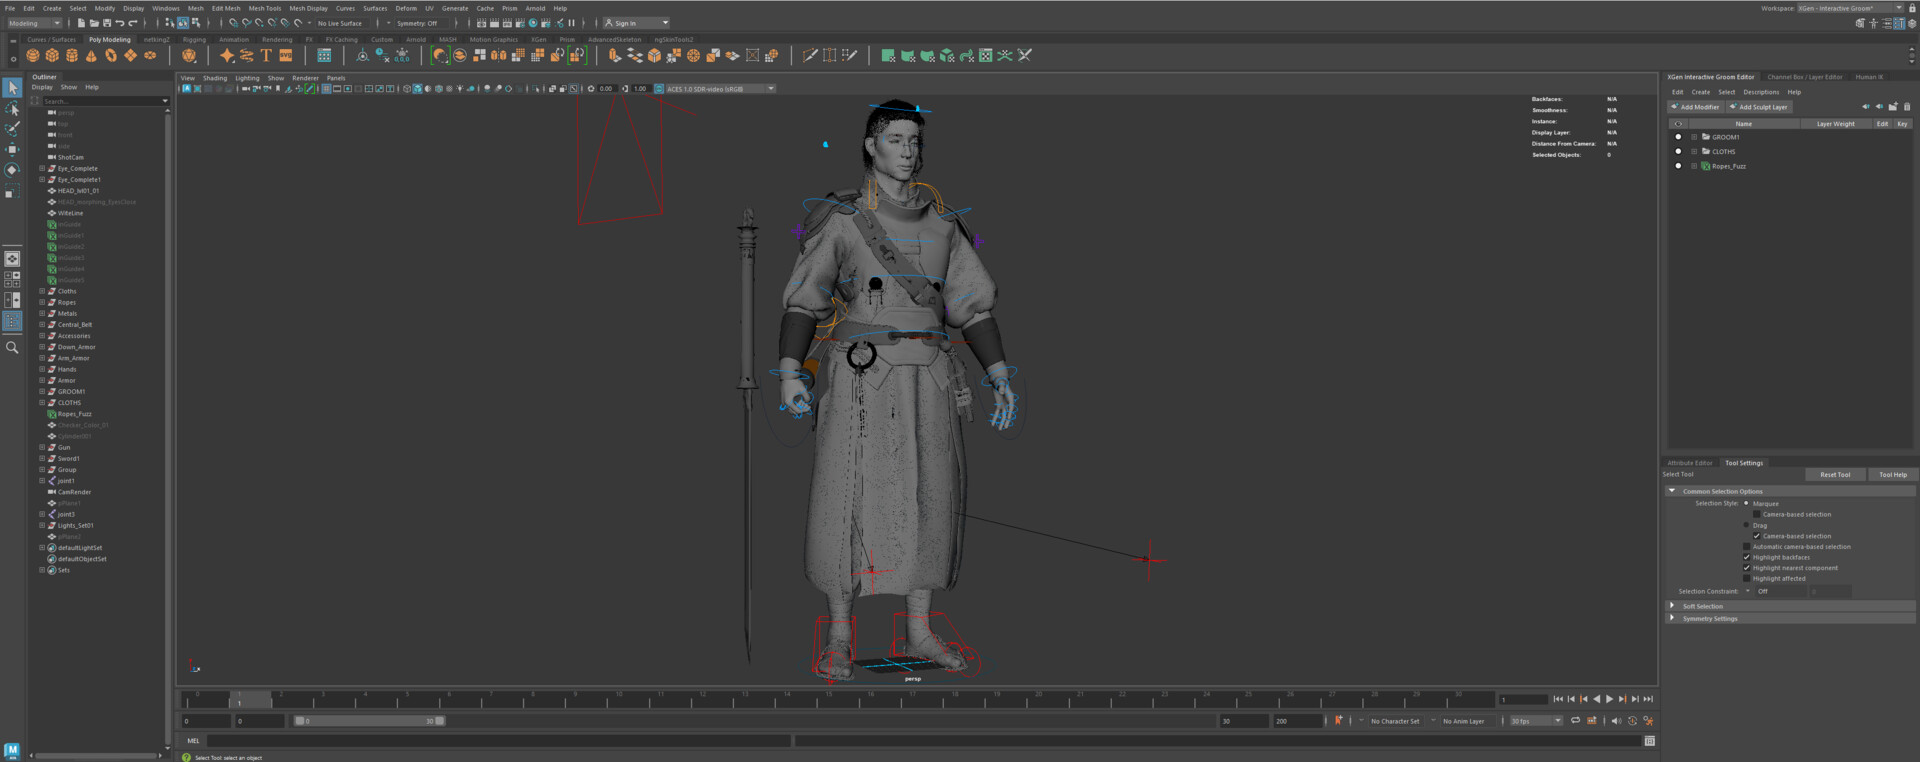The image size is (1920, 762).
Task: Expand the Cloths group in Outliner
Action: [42, 291]
